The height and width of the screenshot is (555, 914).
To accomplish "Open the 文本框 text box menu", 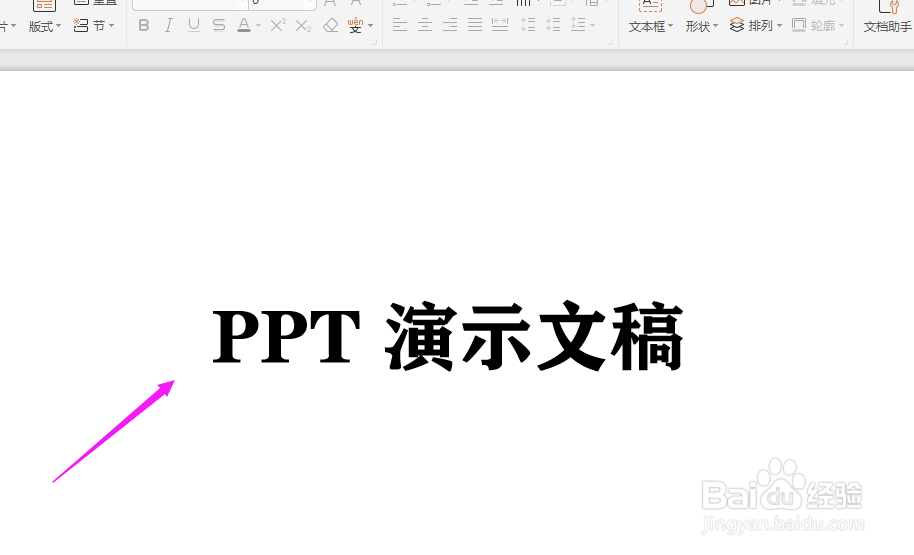I will point(651,26).
